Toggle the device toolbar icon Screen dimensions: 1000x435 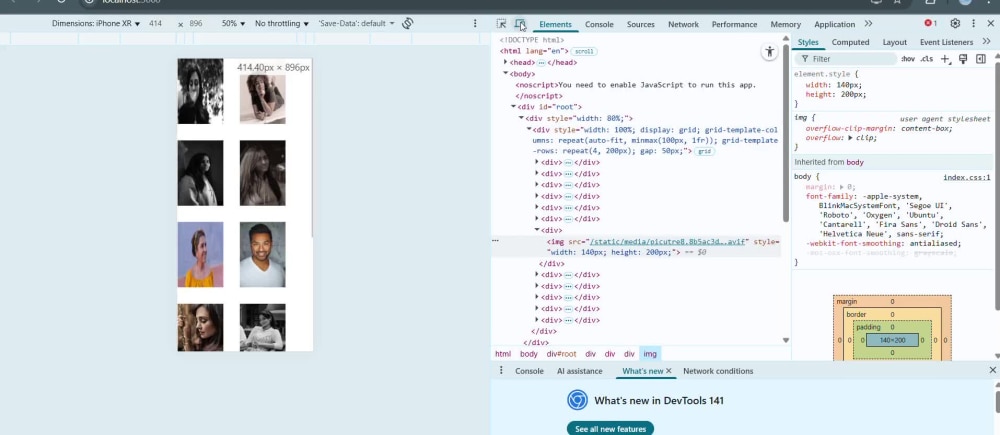click(520, 24)
